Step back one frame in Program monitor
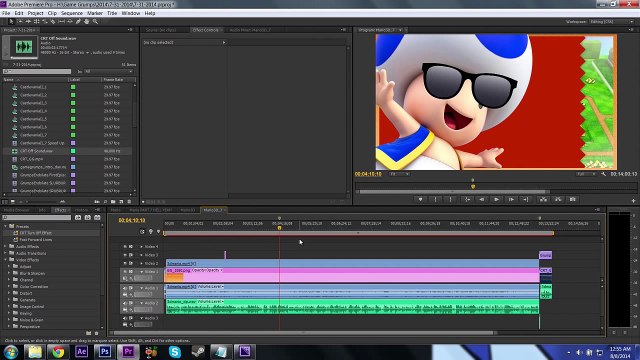This screenshot has width=640, height=360. click(x=482, y=200)
